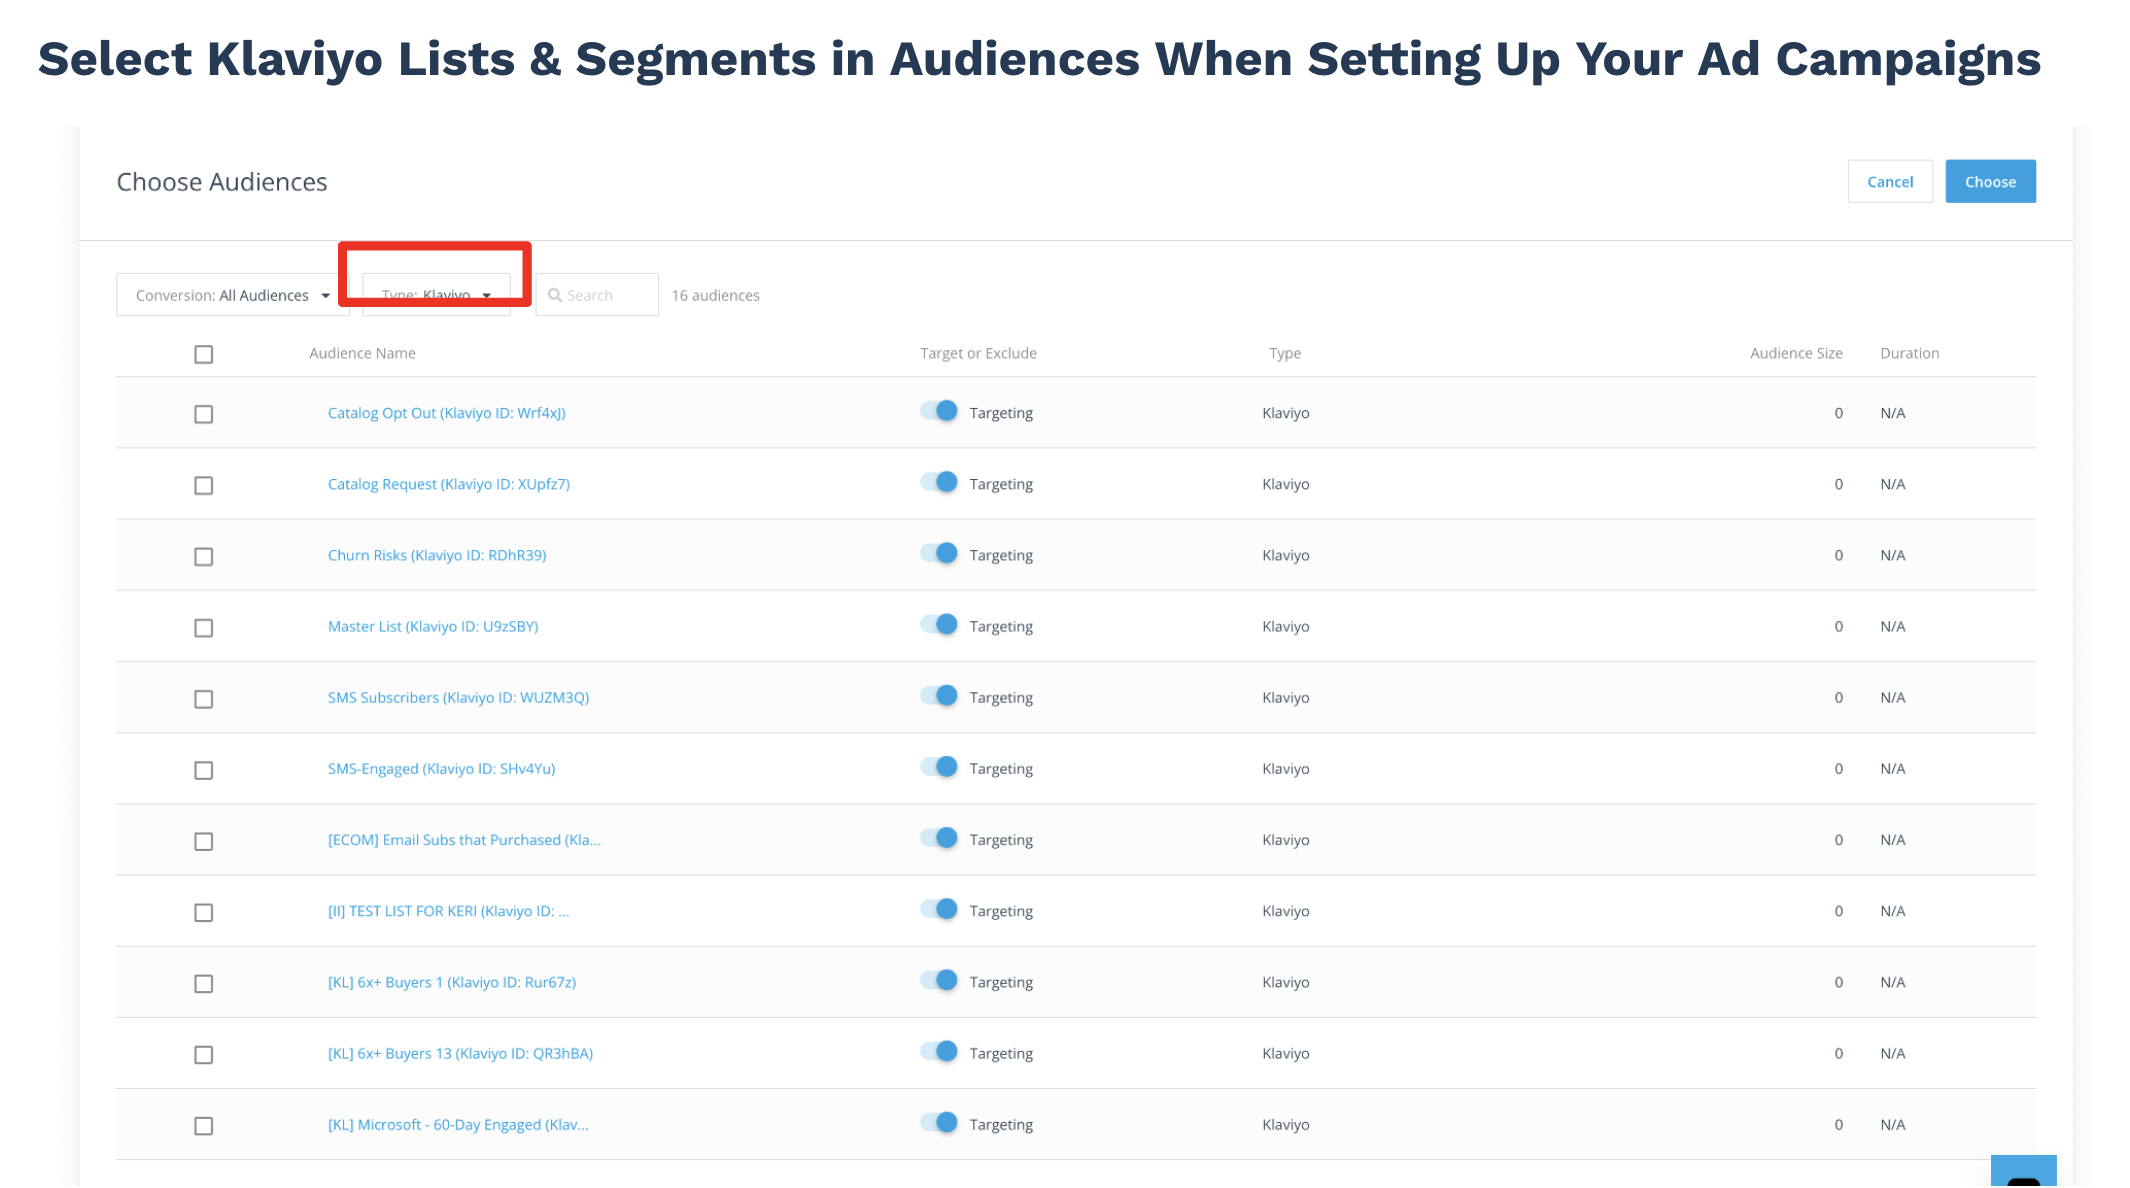Click audience size 0 in SMS Subscribers row
The height and width of the screenshot is (1188, 2130).
(x=1838, y=697)
